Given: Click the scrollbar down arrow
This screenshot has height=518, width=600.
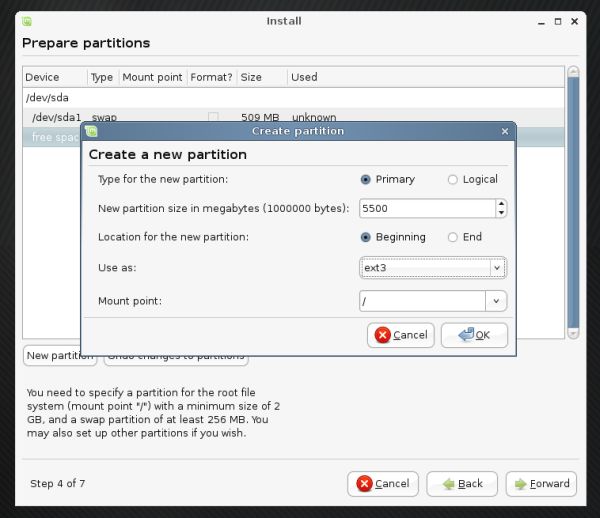Looking at the screenshot, I should [x=573, y=334].
